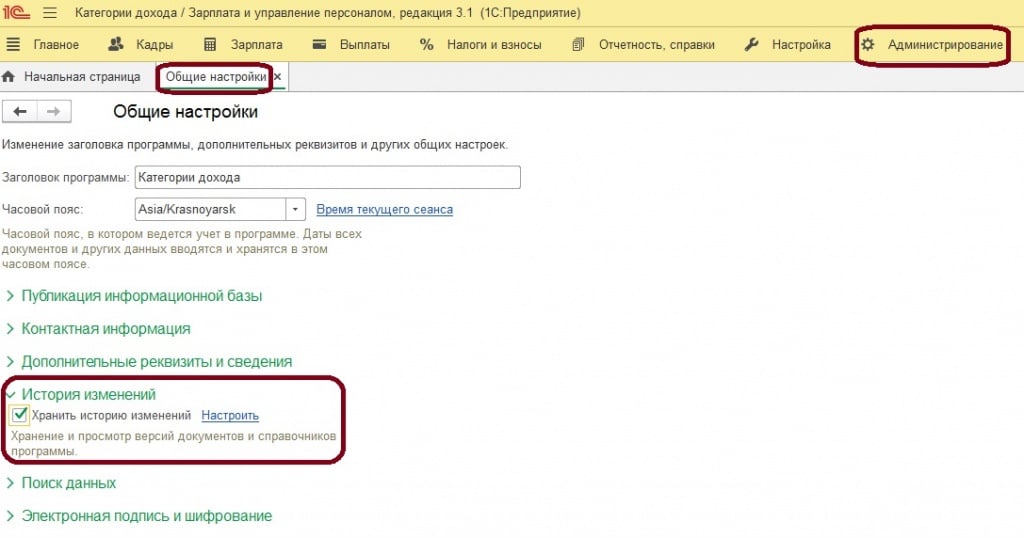This screenshot has width=1024, height=538.
Task: Click the Настроить link for change history
Action: tap(230, 416)
